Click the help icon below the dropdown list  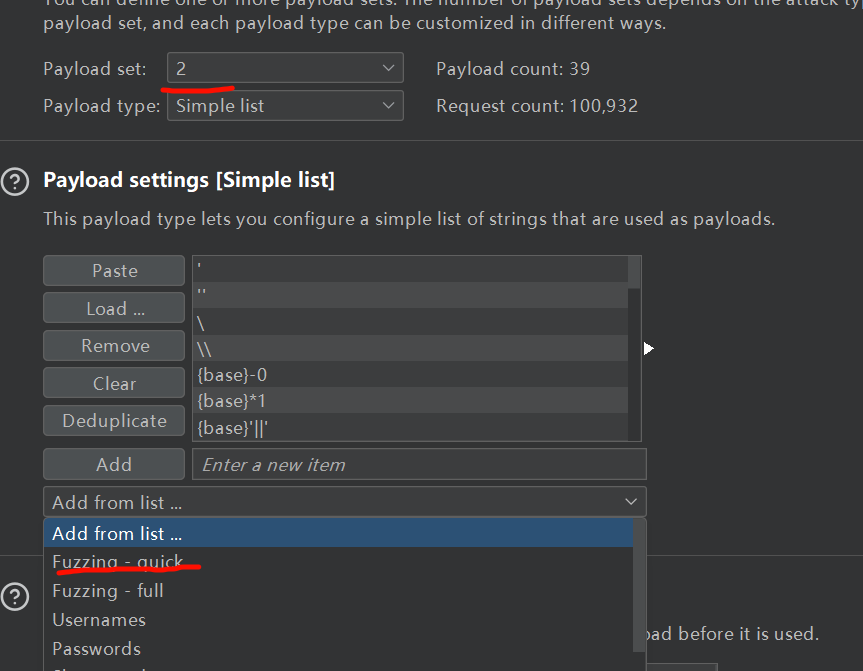click(x=15, y=597)
